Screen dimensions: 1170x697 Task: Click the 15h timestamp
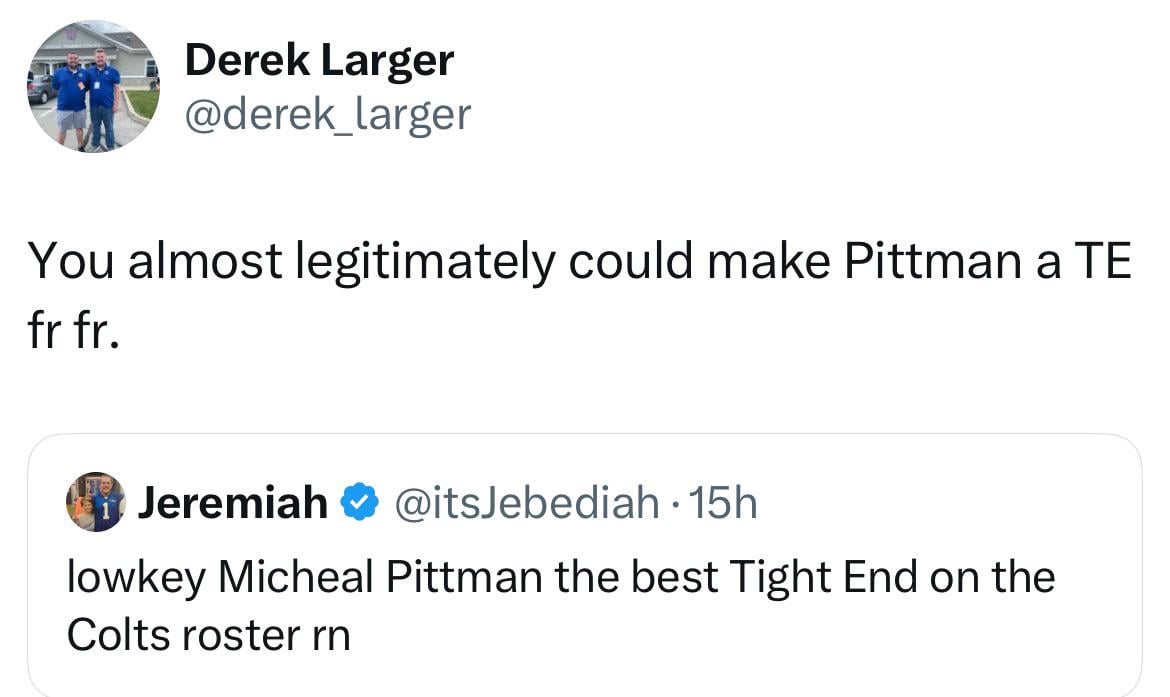pyautogui.click(x=723, y=503)
